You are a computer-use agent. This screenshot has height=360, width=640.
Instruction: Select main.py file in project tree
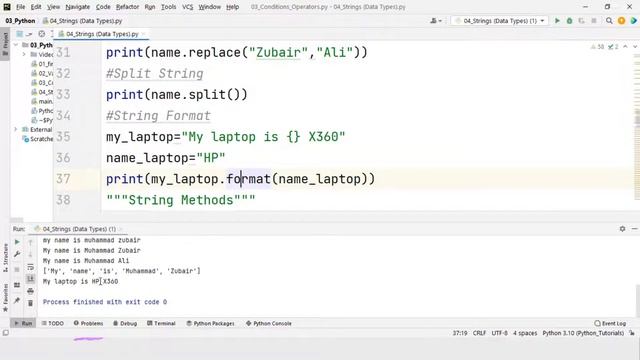click(42, 101)
